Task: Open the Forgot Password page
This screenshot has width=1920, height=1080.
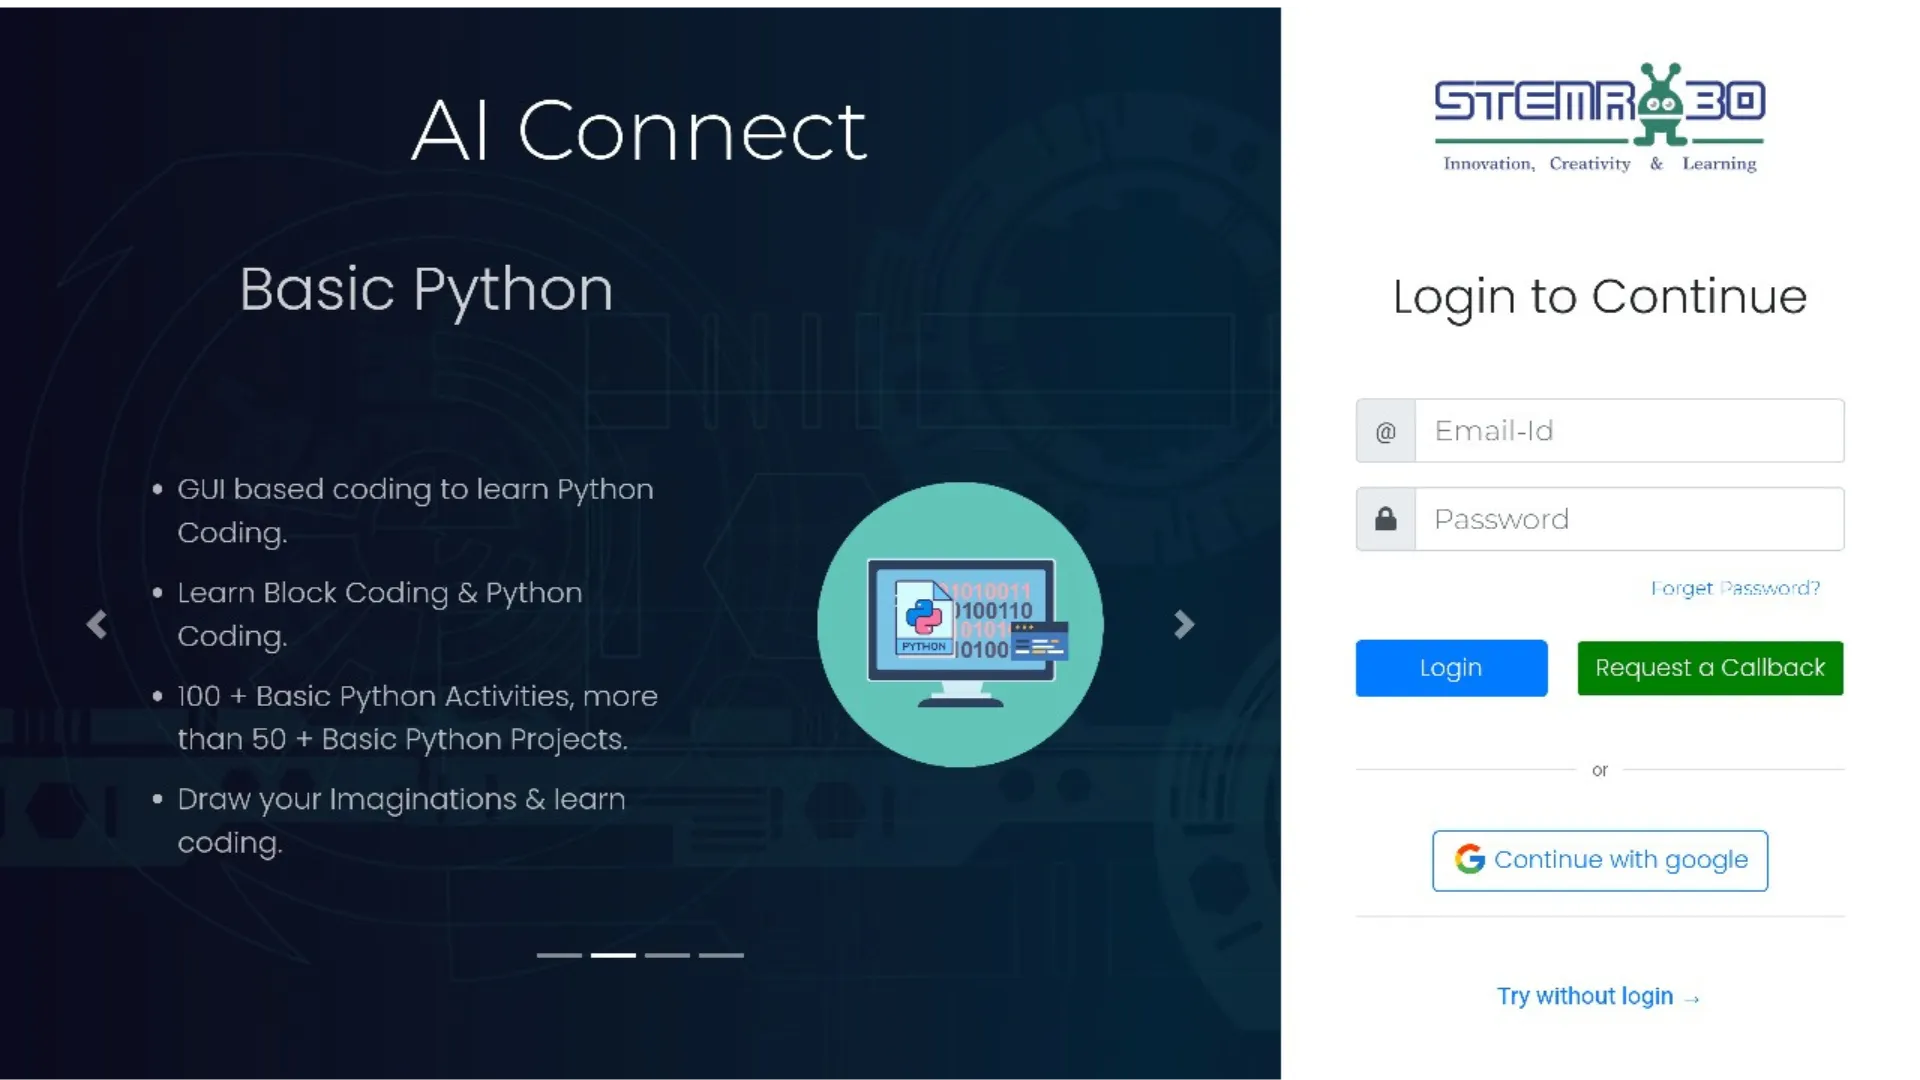Action: click(1735, 588)
